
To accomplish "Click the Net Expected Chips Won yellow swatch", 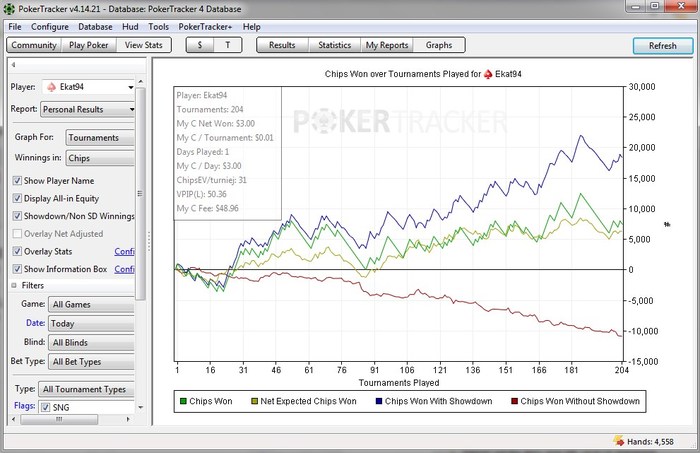I will 254,401.
